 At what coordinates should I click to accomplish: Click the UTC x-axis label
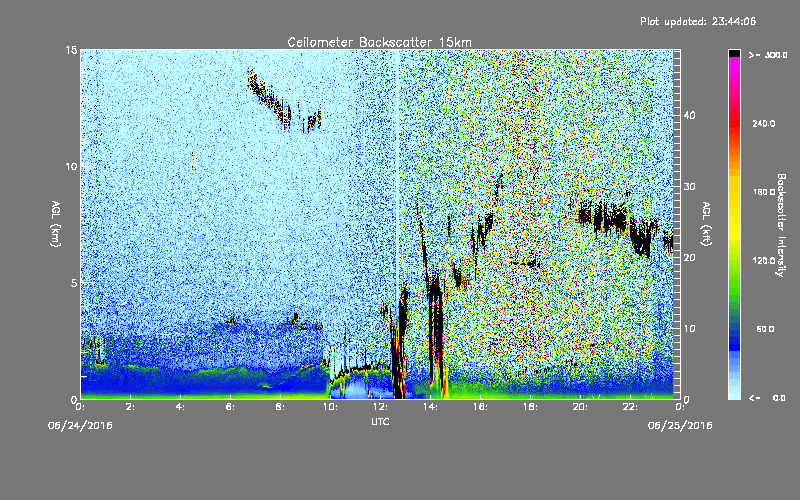pyautogui.click(x=380, y=421)
